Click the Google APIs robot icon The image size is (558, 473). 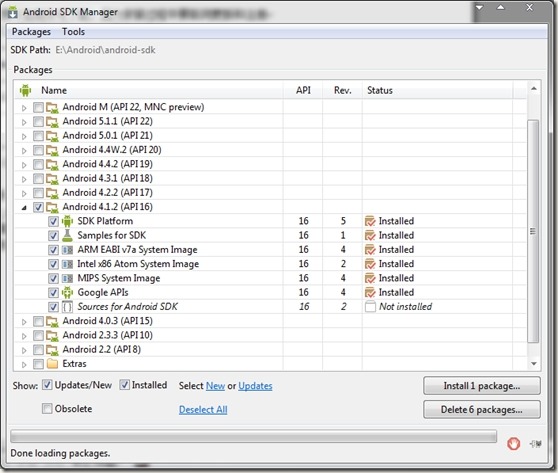(67, 292)
